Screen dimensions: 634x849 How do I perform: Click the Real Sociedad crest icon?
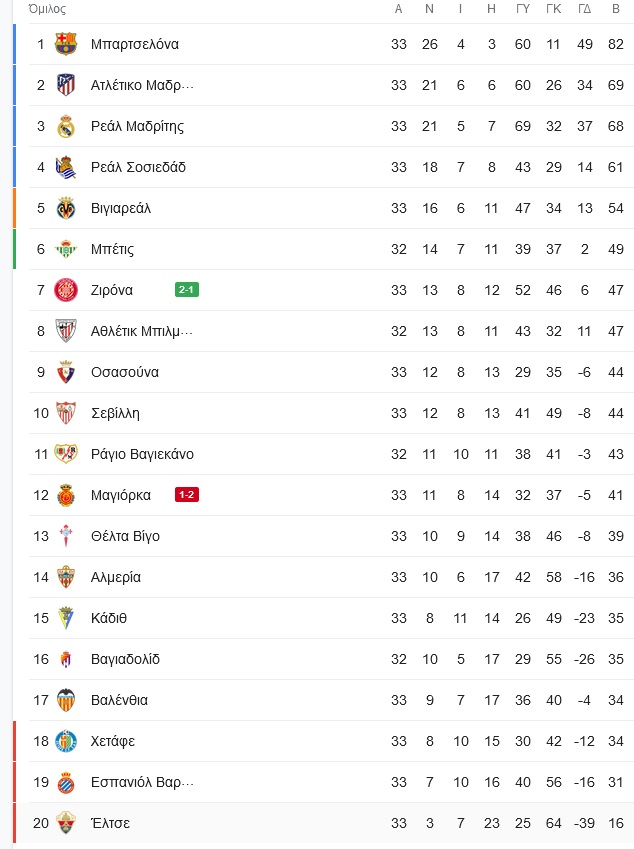coord(66,167)
